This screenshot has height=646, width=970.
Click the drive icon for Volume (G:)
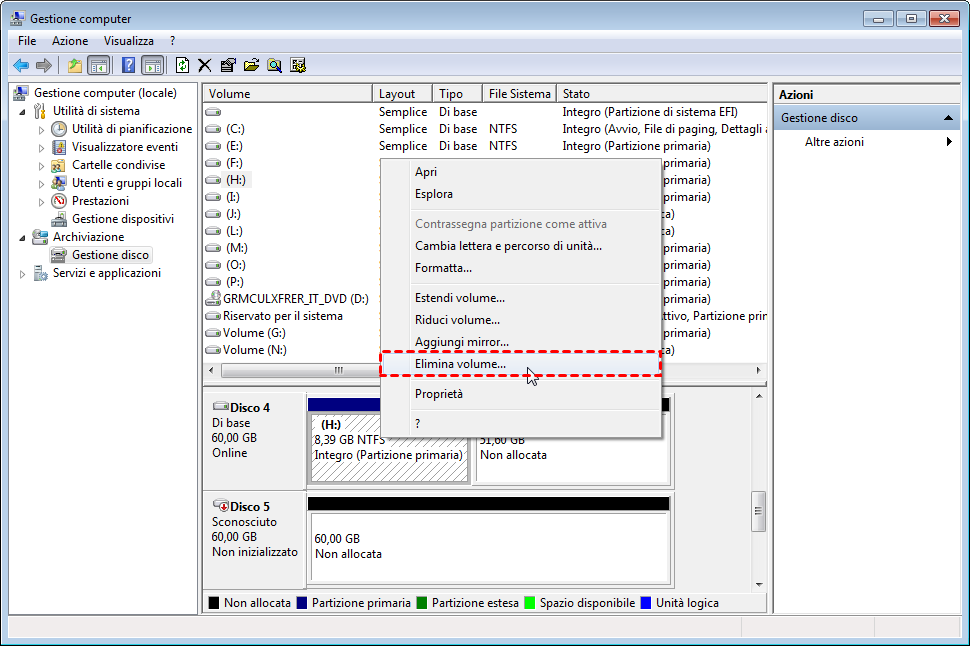[x=213, y=332]
